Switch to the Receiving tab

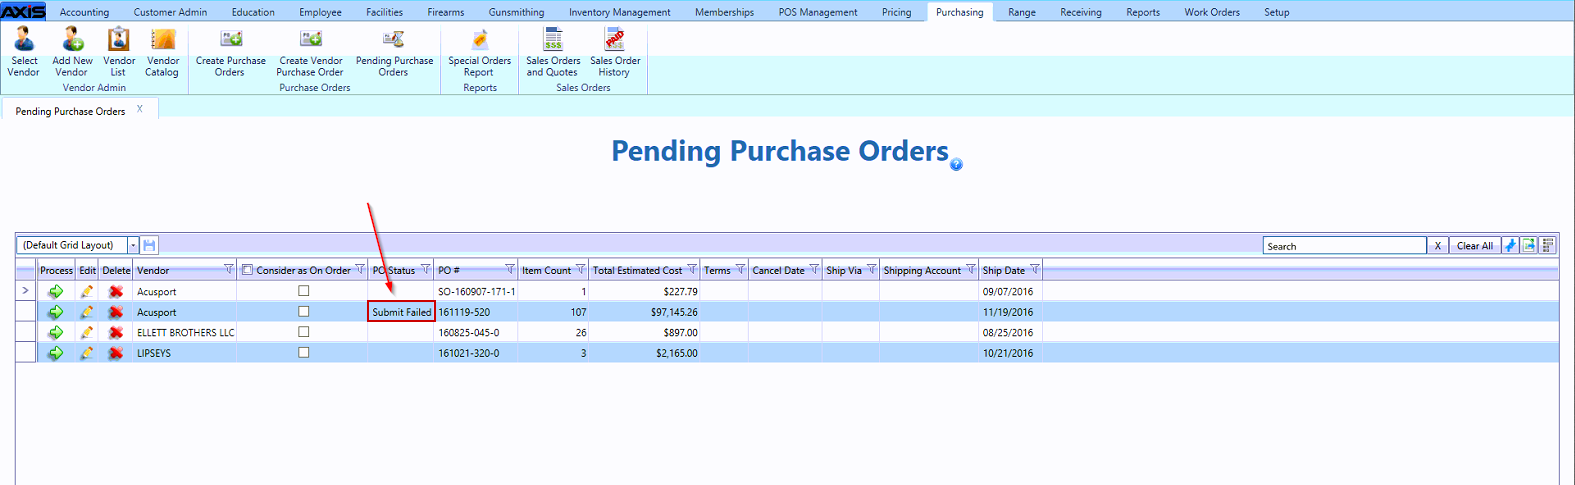[1081, 12]
